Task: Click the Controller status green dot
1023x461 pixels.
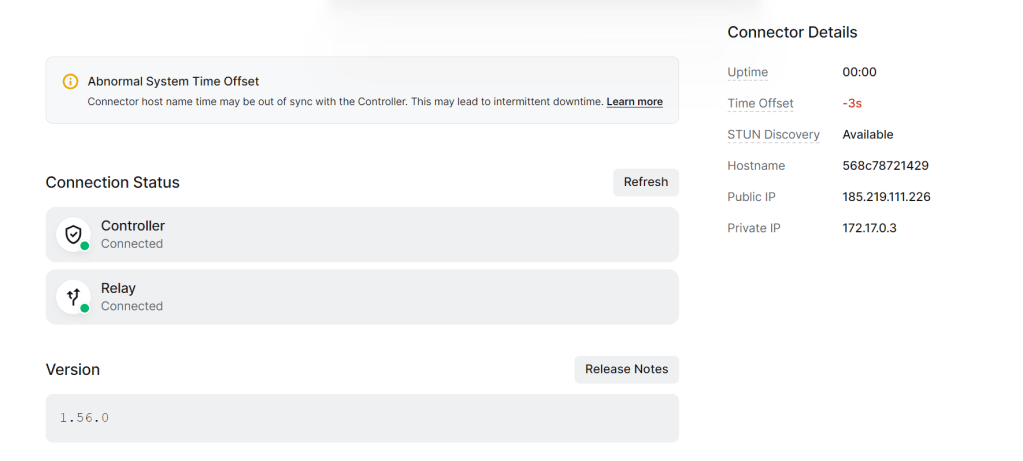Action: (x=85, y=246)
